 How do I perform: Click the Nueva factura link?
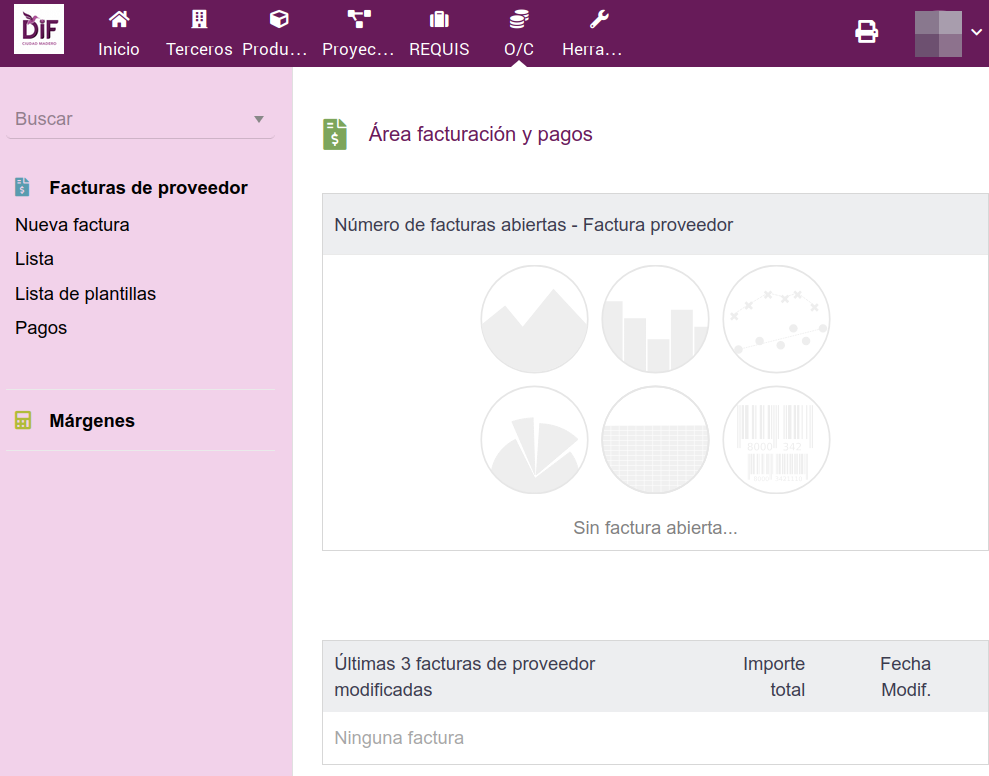point(72,225)
